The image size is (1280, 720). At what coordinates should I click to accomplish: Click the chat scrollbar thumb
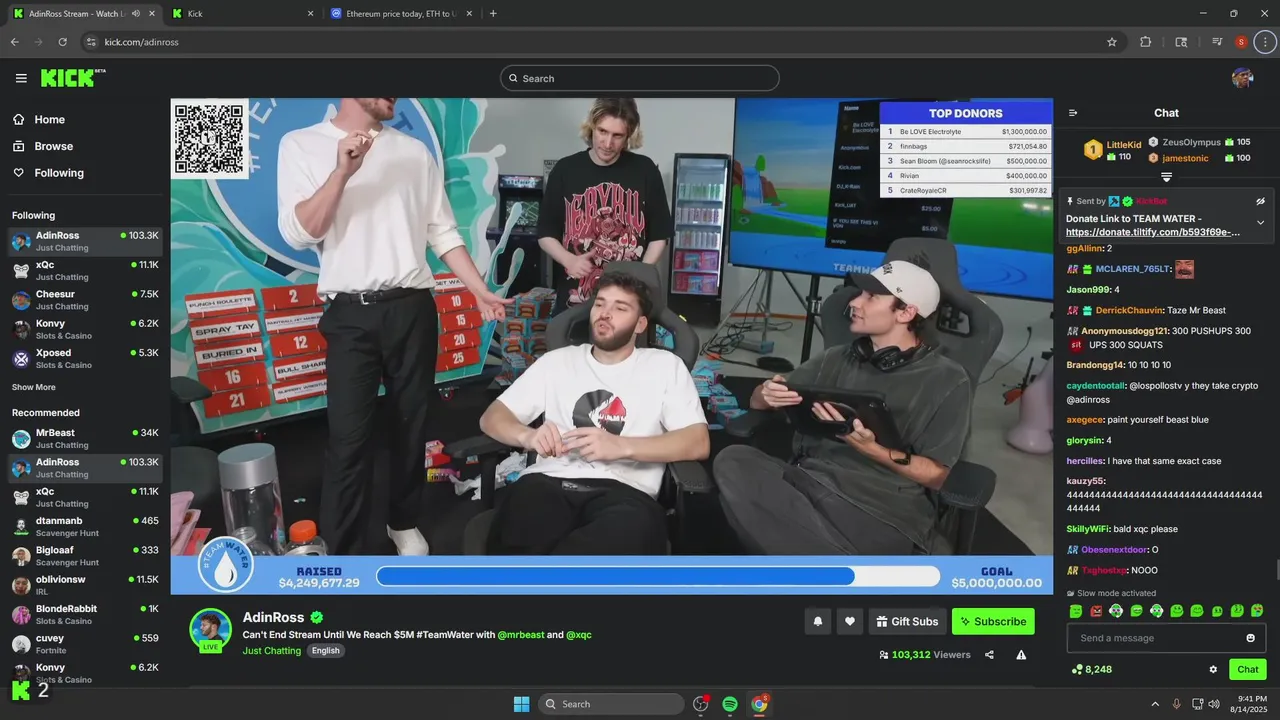coord(1276,571)
